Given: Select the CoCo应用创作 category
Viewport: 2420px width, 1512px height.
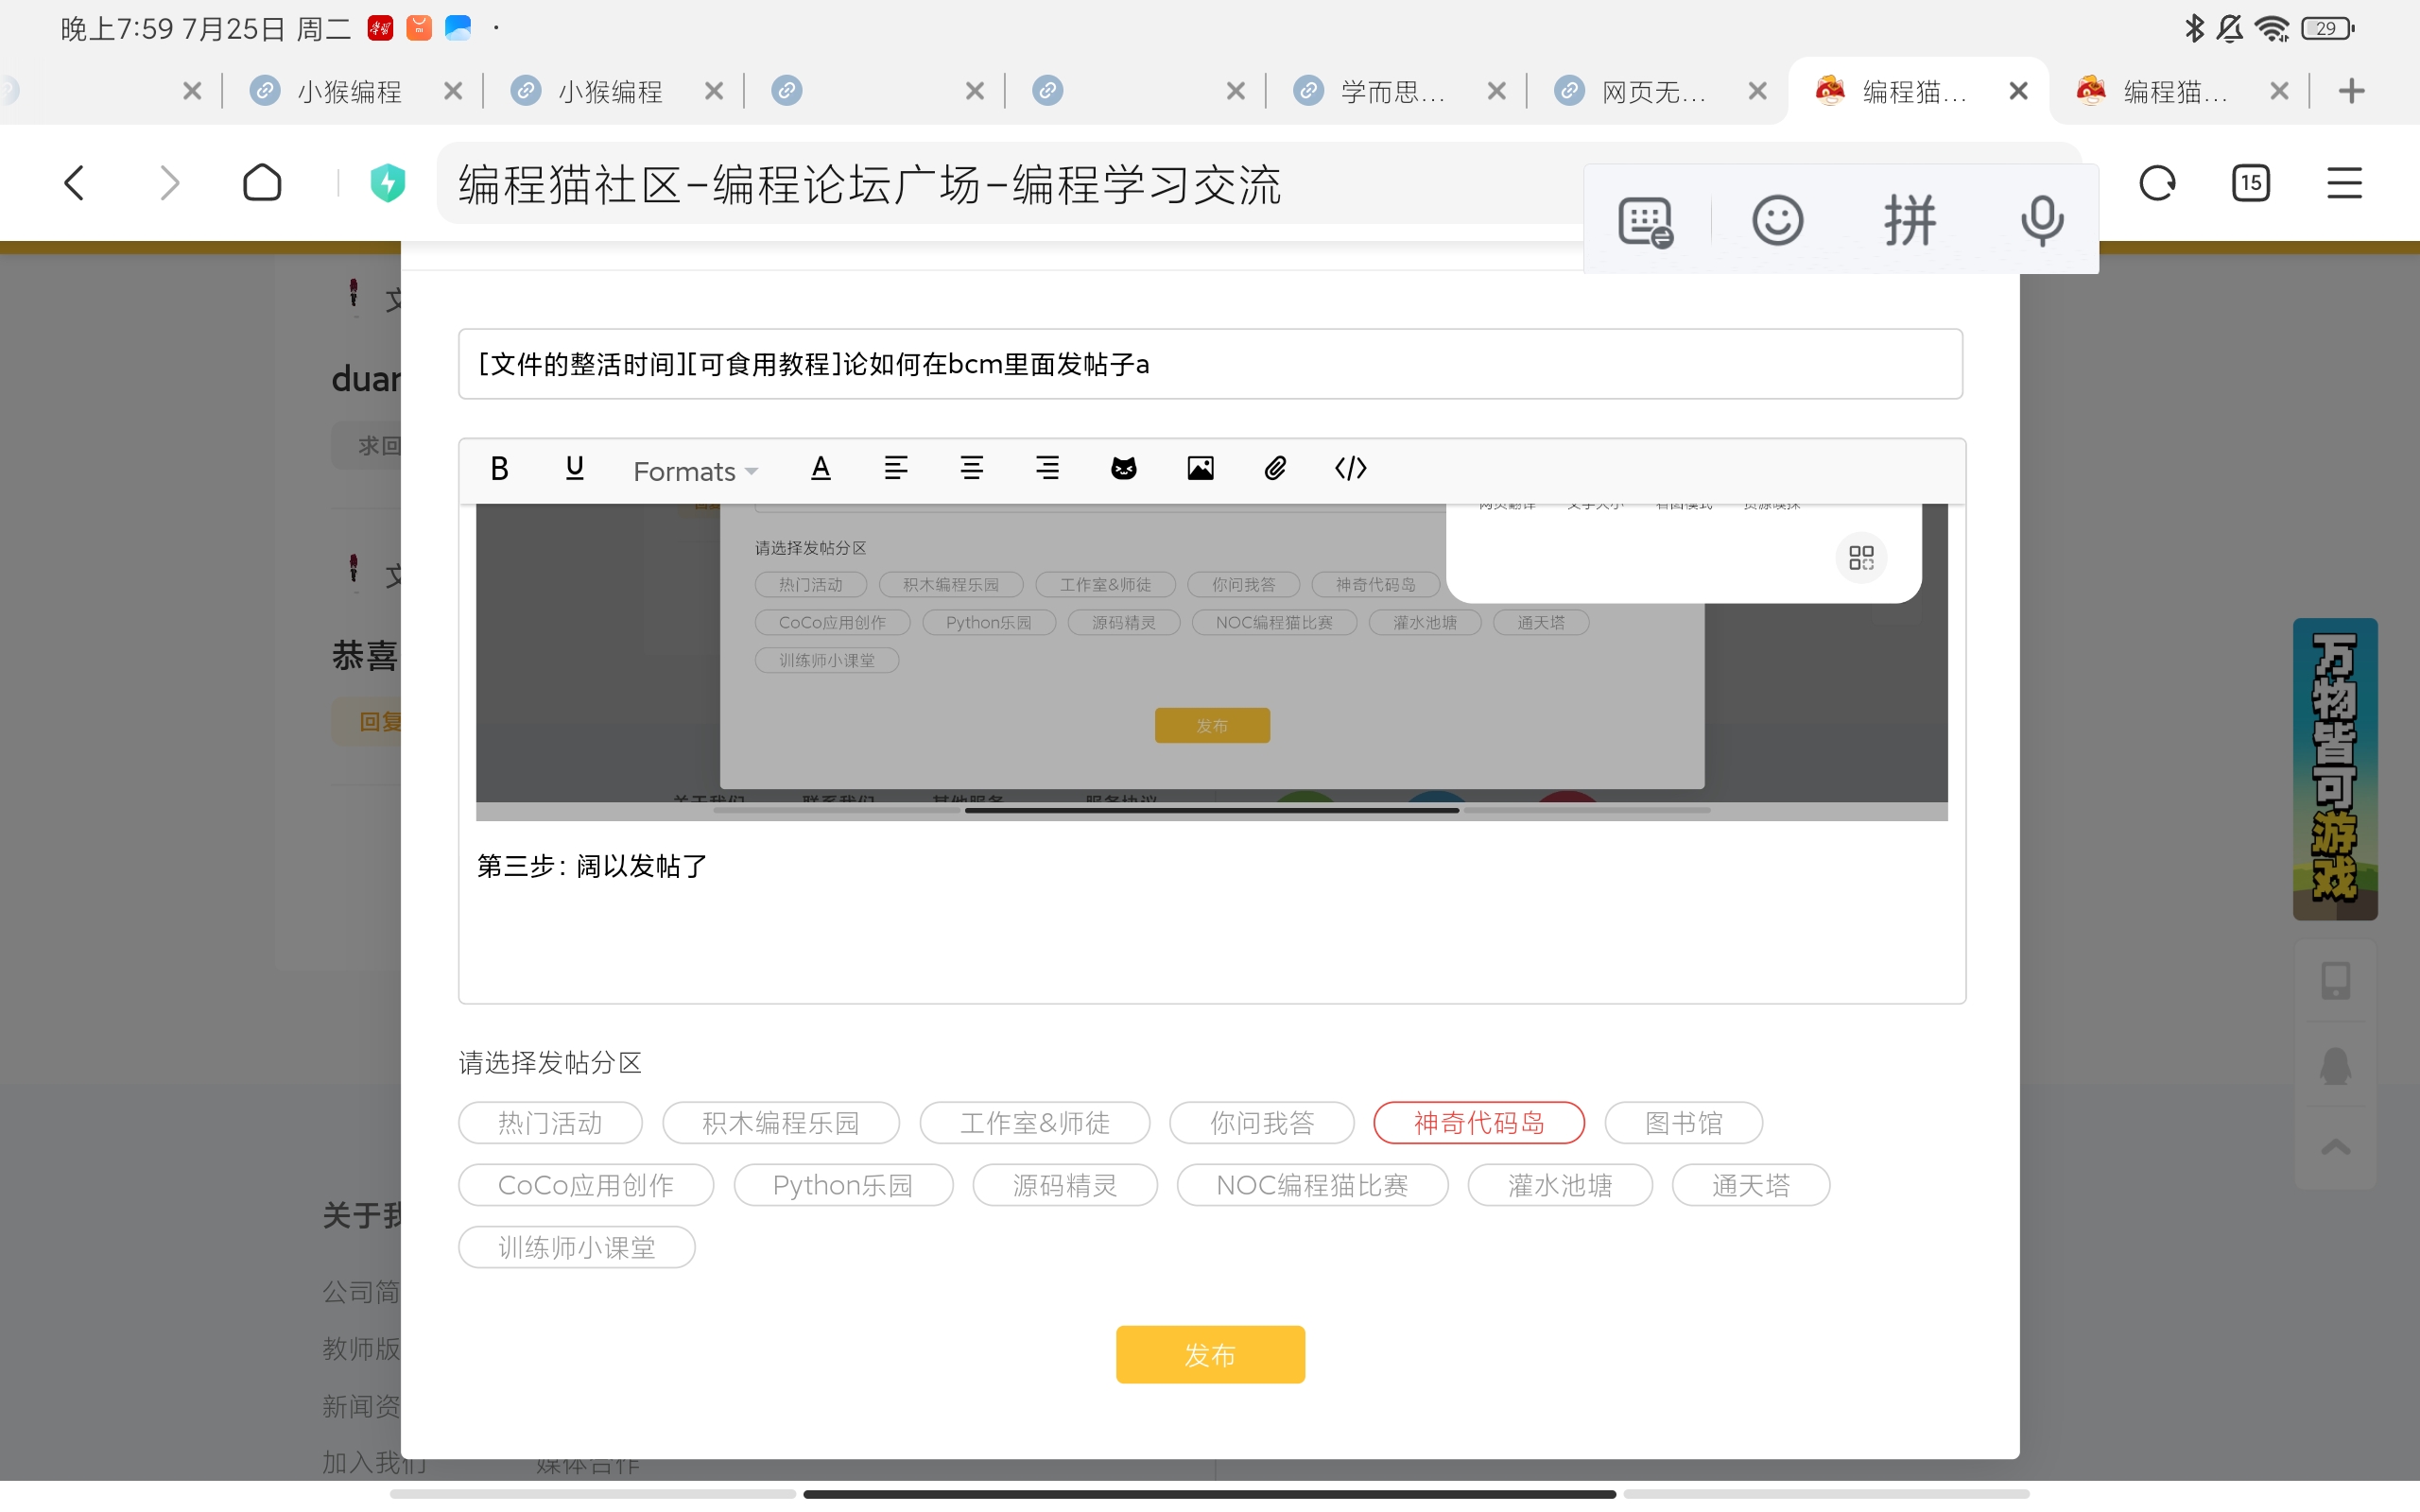Looking at the screenshot, I should pyautogui.click(x=586, y=1185).
